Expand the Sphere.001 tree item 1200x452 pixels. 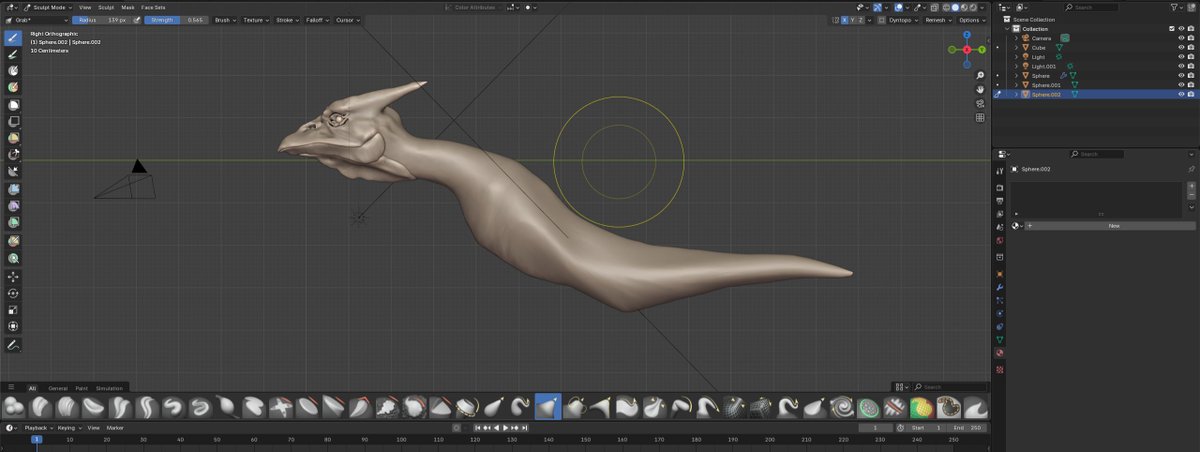(1016, 85)
